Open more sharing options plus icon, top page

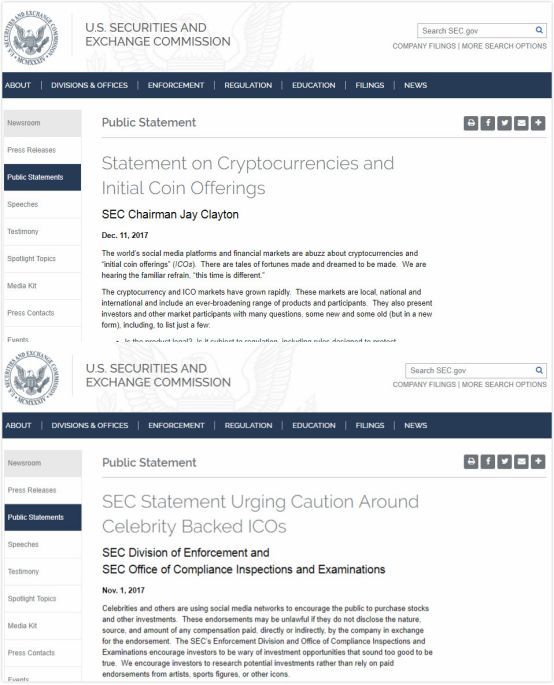pos(538,123)
